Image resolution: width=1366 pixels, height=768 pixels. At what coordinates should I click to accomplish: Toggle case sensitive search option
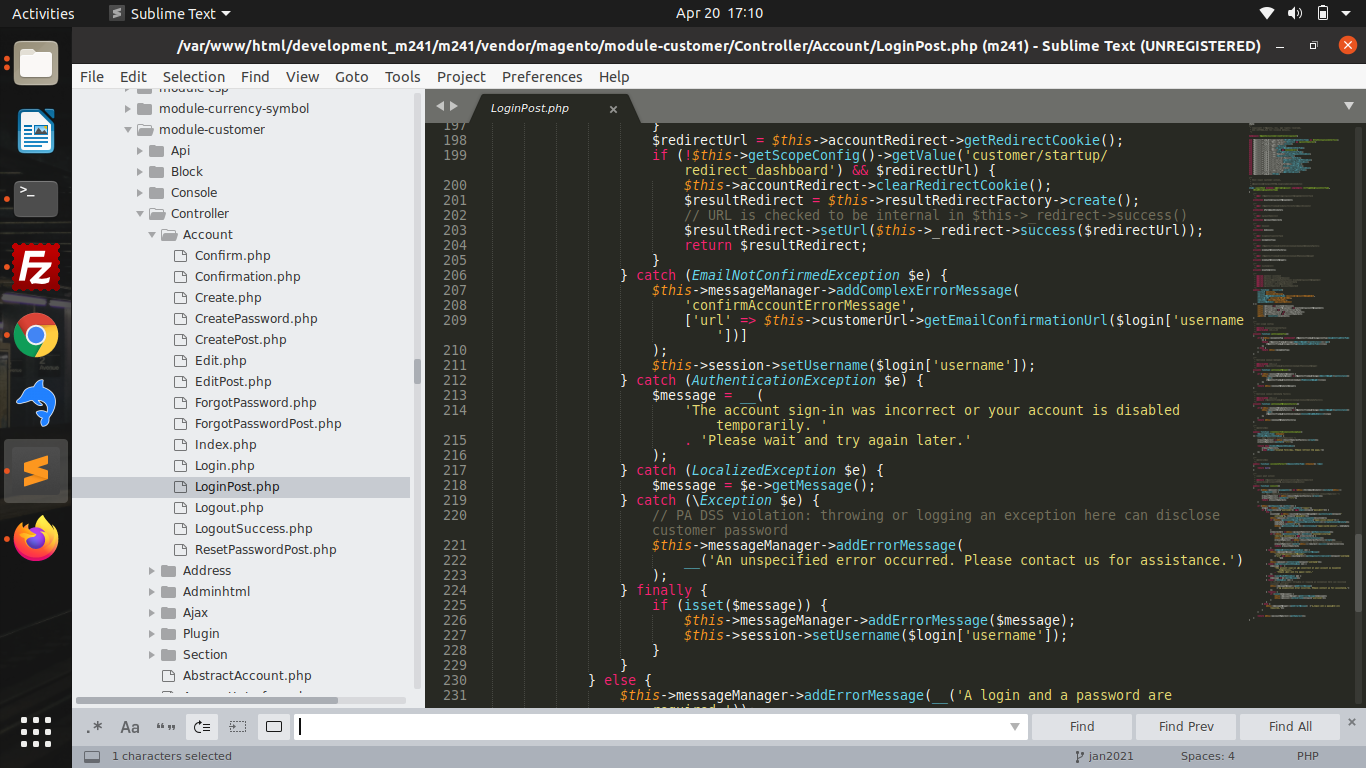click(130, 727)
